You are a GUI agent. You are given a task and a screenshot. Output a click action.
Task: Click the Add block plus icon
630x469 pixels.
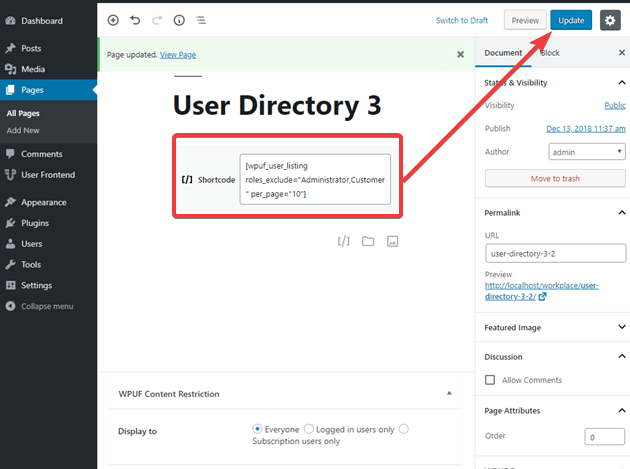pos(113,20)
